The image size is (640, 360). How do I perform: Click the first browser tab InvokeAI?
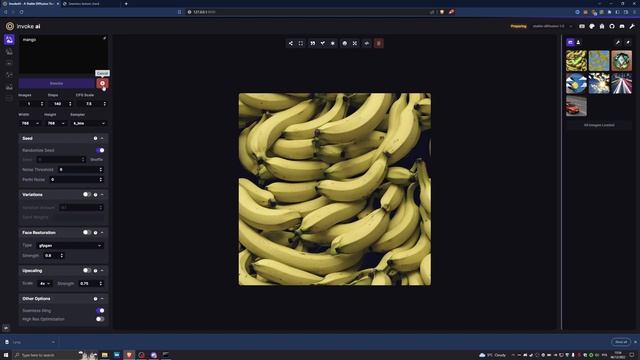(x=31, y=4)
